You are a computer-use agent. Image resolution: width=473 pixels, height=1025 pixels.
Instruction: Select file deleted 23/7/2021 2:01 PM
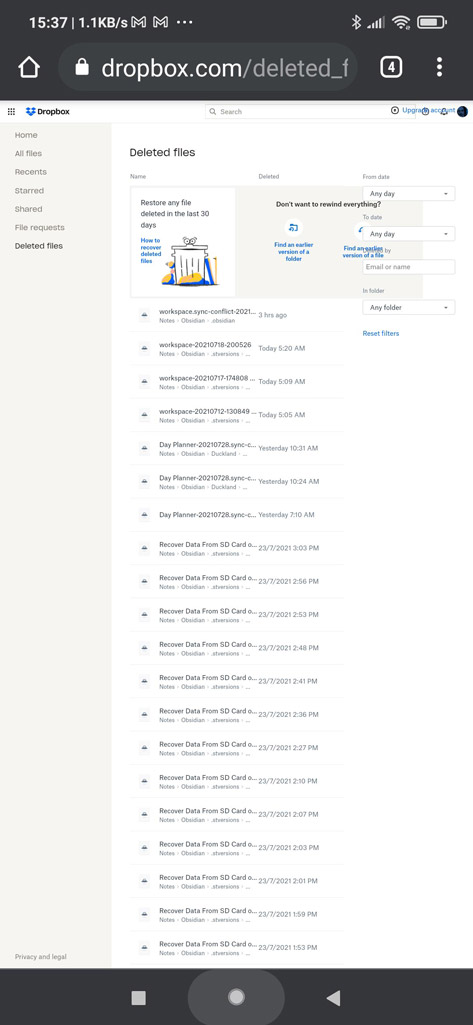(x=236, y=881)
